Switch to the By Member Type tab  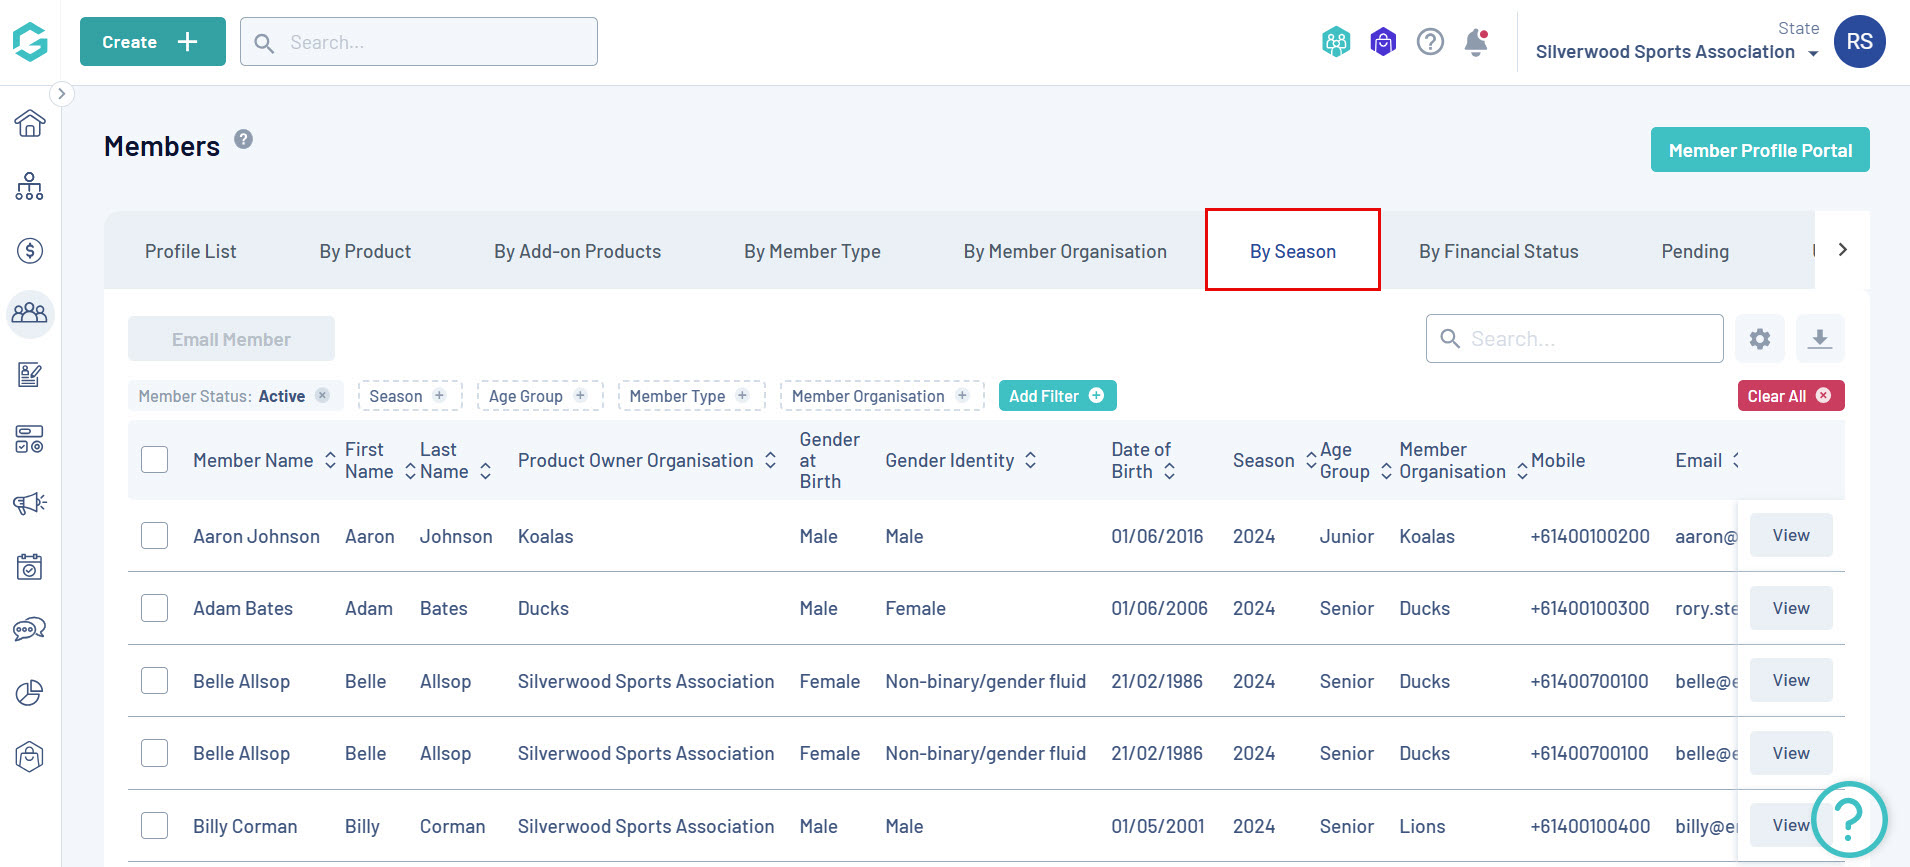(x=812, y=252)
